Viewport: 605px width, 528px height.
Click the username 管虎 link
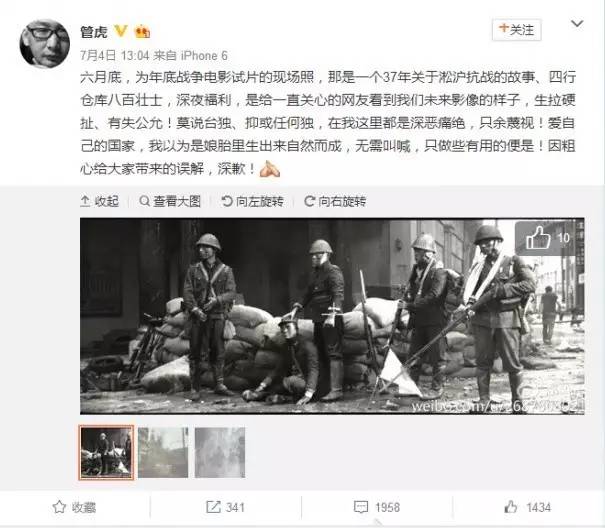94,32
